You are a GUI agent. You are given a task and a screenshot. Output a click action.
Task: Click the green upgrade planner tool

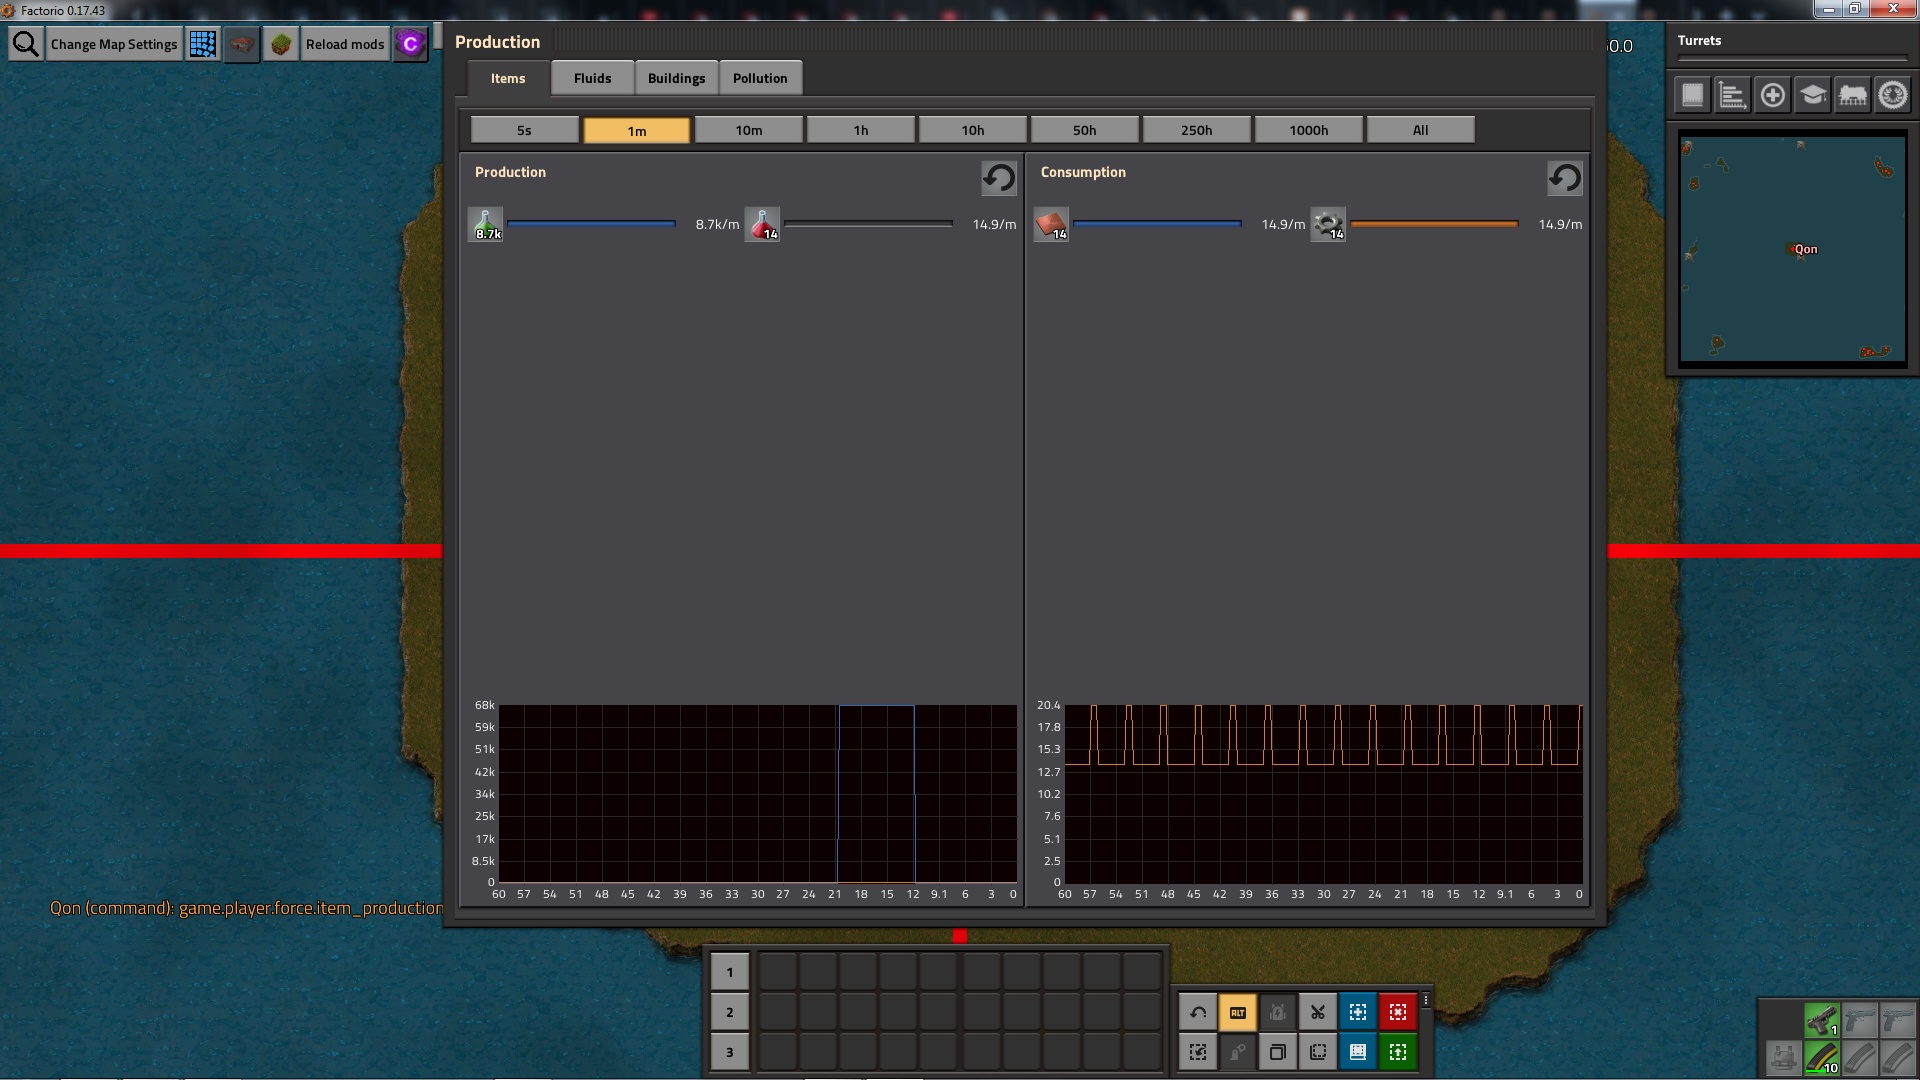(x=1398, y=1052)
